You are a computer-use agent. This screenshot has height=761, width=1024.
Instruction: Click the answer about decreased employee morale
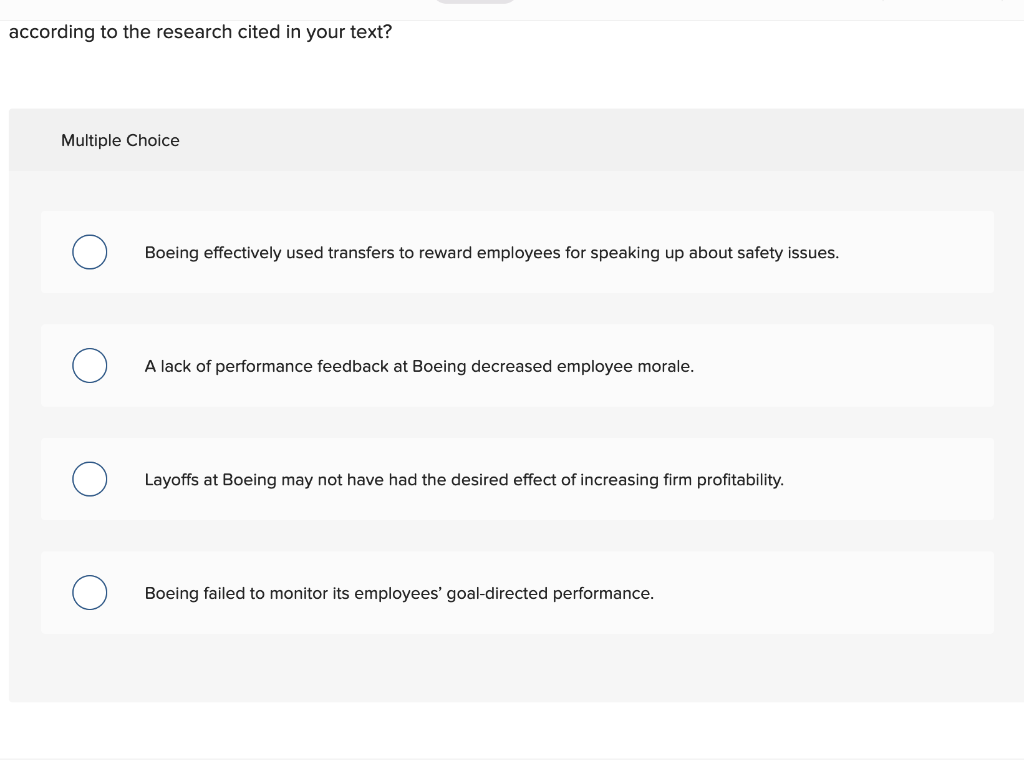pyautogui.click(x=420, y=366)
